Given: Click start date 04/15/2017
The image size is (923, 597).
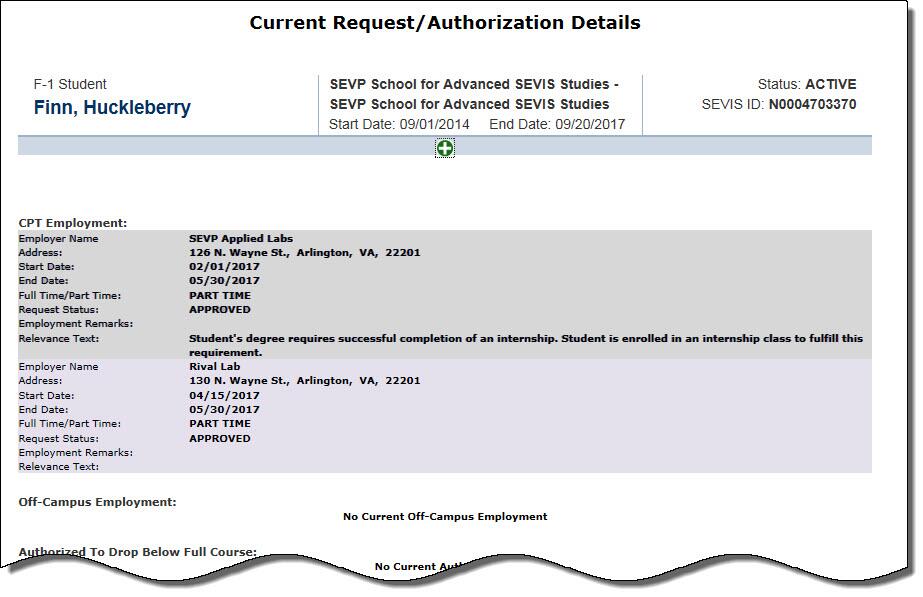Looking at the screenshot, I should (x=224, y=396).
